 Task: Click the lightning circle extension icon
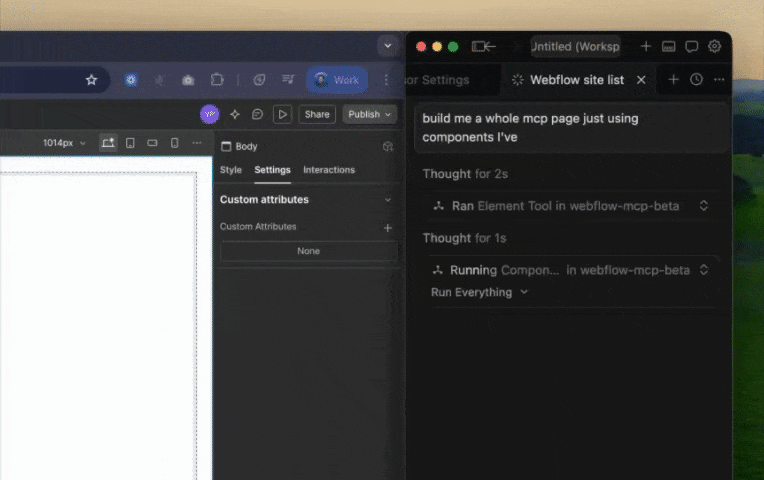259,80
